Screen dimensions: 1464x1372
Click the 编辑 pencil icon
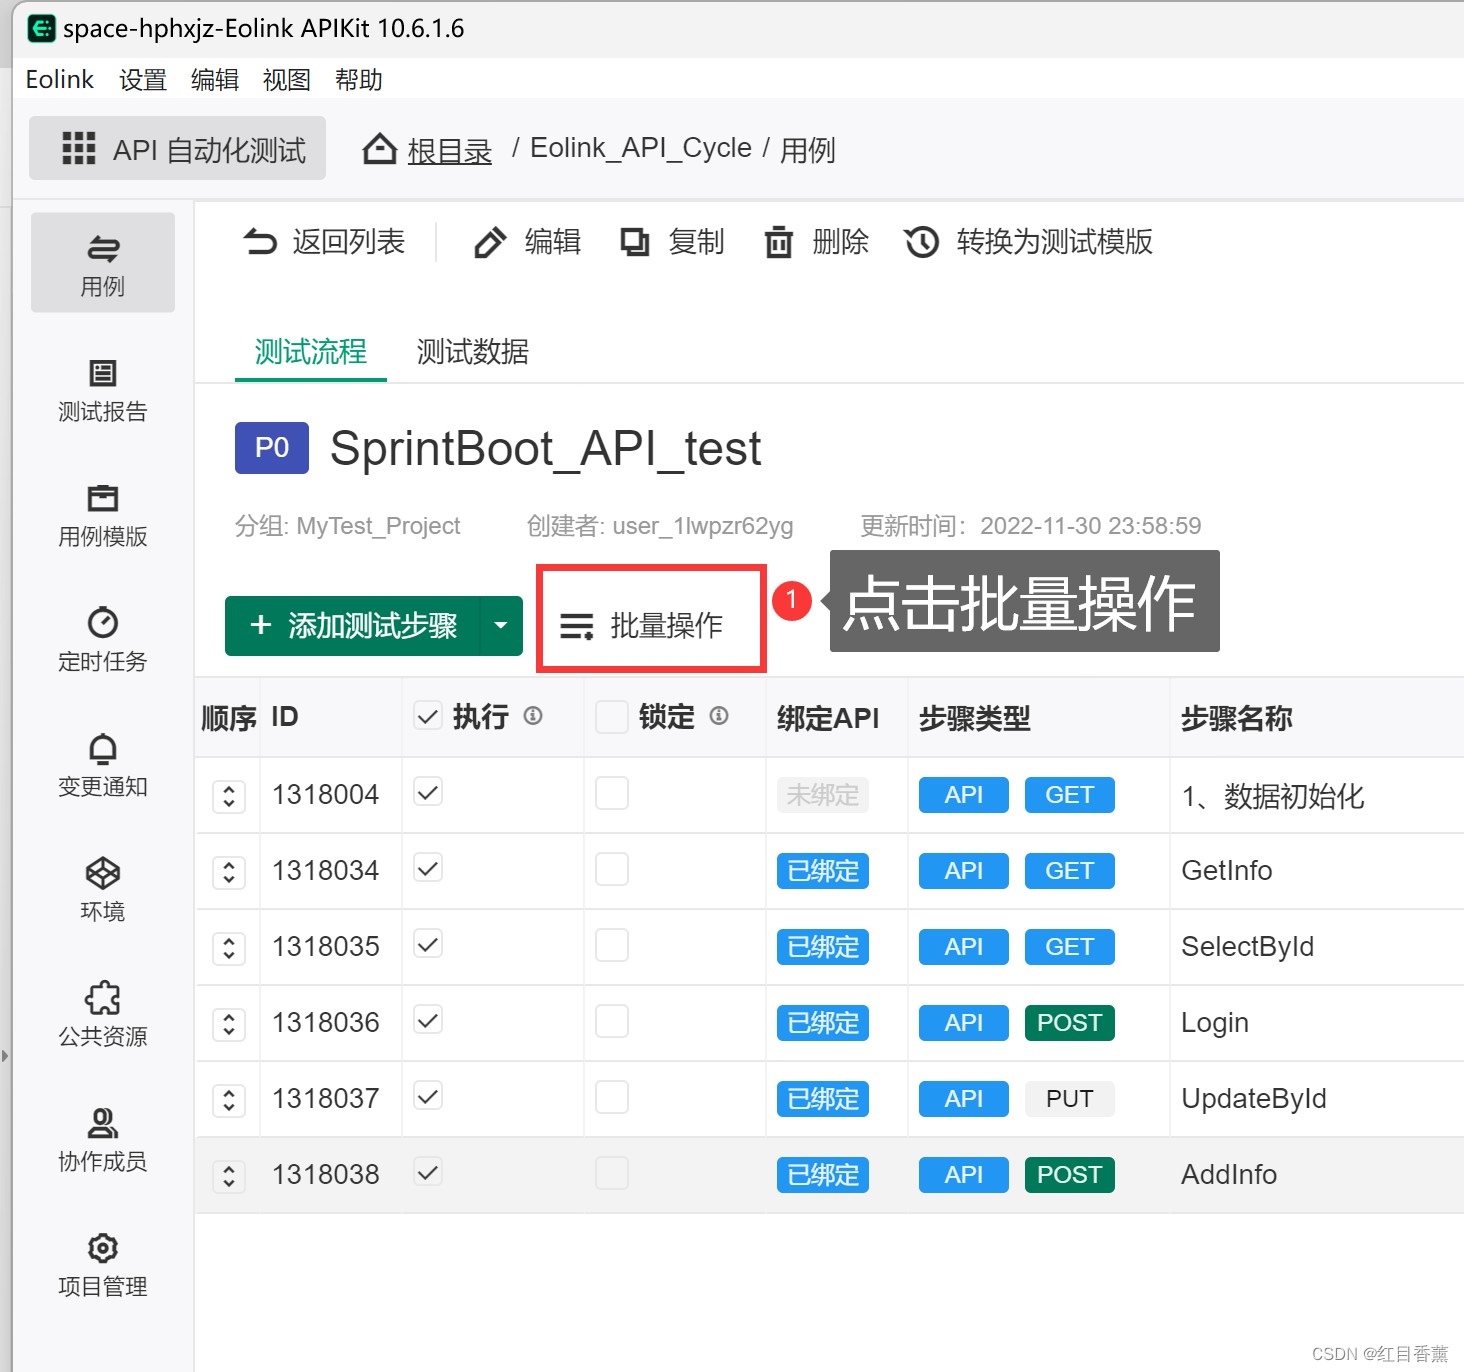click(x=490, y=242)
